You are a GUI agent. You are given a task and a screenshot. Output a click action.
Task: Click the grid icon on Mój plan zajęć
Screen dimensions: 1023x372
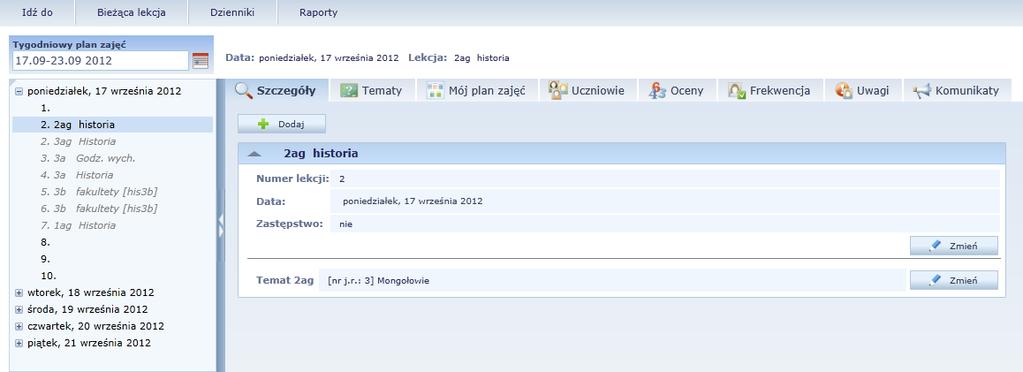435,91
